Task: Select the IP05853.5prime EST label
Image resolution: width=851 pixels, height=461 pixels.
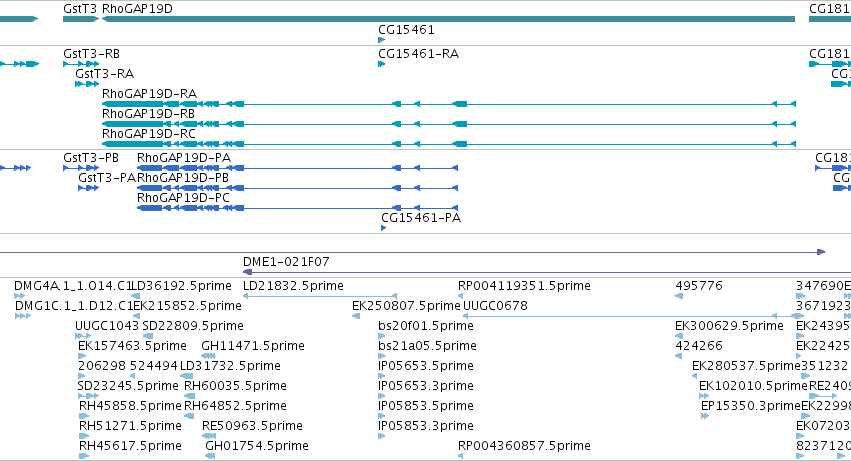Action: pos(426,407)
